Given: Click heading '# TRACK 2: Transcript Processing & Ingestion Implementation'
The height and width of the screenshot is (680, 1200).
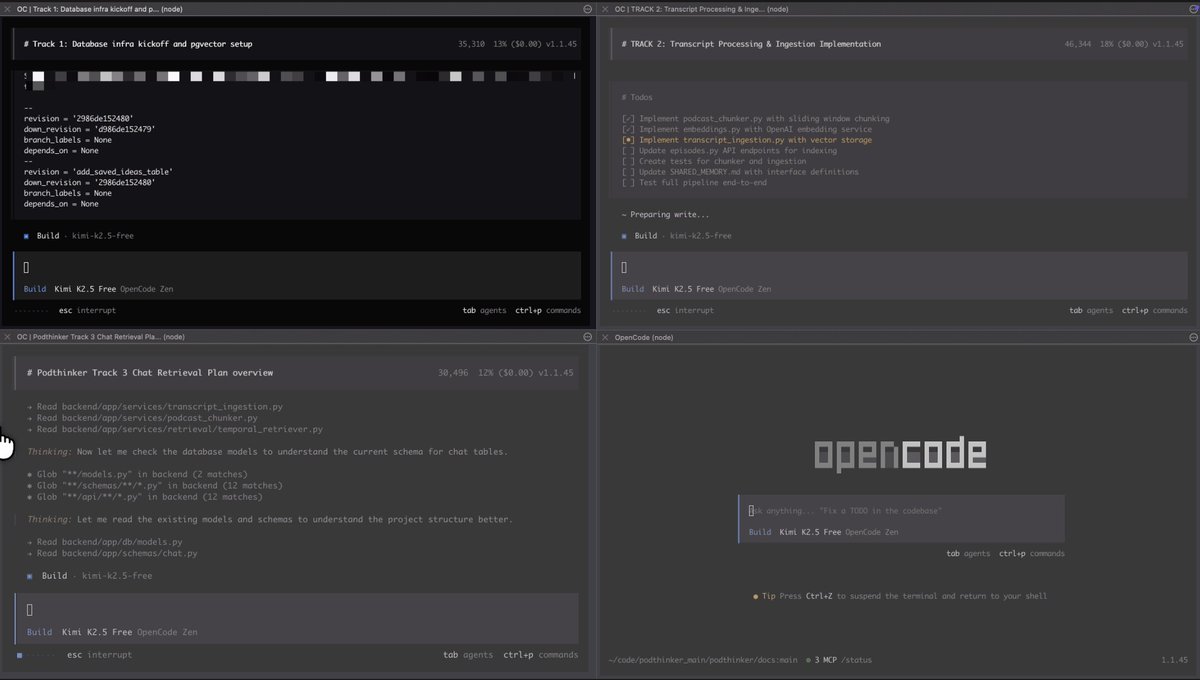Looking at the screenshot, I should 751,44.
